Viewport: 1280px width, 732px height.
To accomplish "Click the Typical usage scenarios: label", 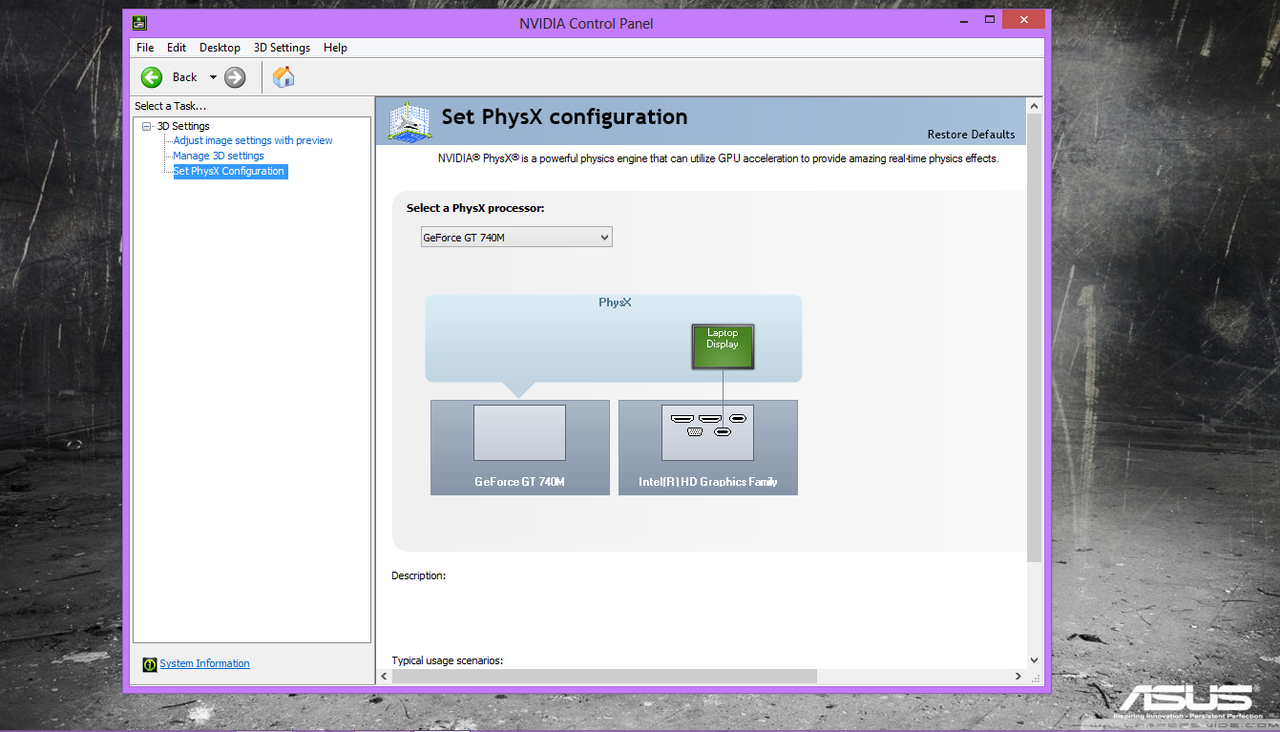I will click(x=447, y=661).
